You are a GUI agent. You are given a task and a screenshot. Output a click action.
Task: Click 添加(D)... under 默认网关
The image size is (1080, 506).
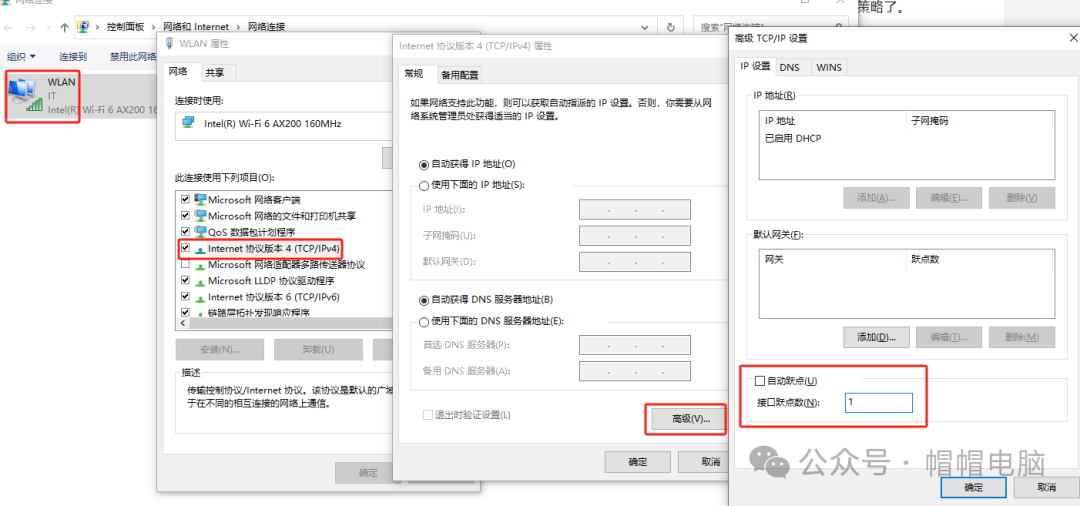(876, 337)
